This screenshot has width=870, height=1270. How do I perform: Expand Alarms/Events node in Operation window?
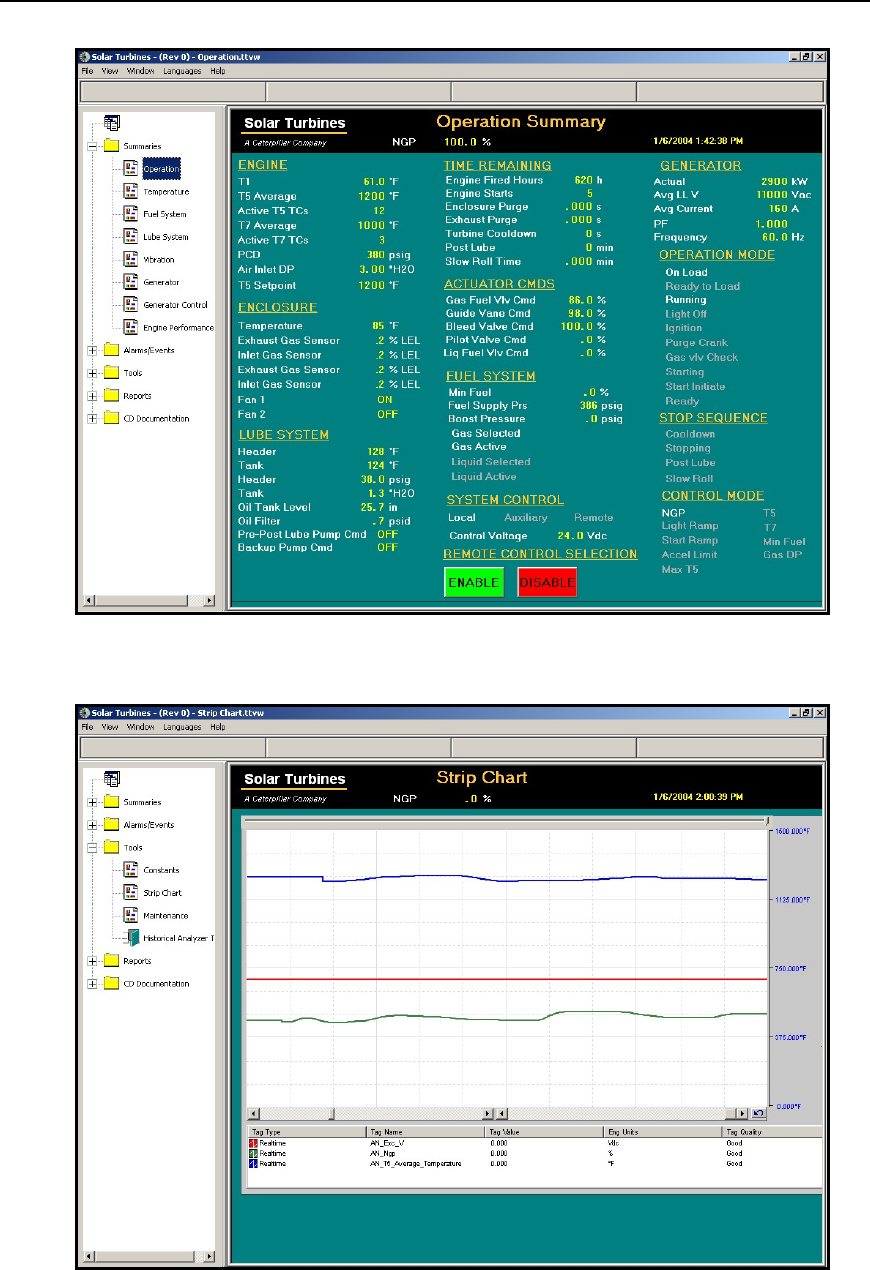pos(93,350)
